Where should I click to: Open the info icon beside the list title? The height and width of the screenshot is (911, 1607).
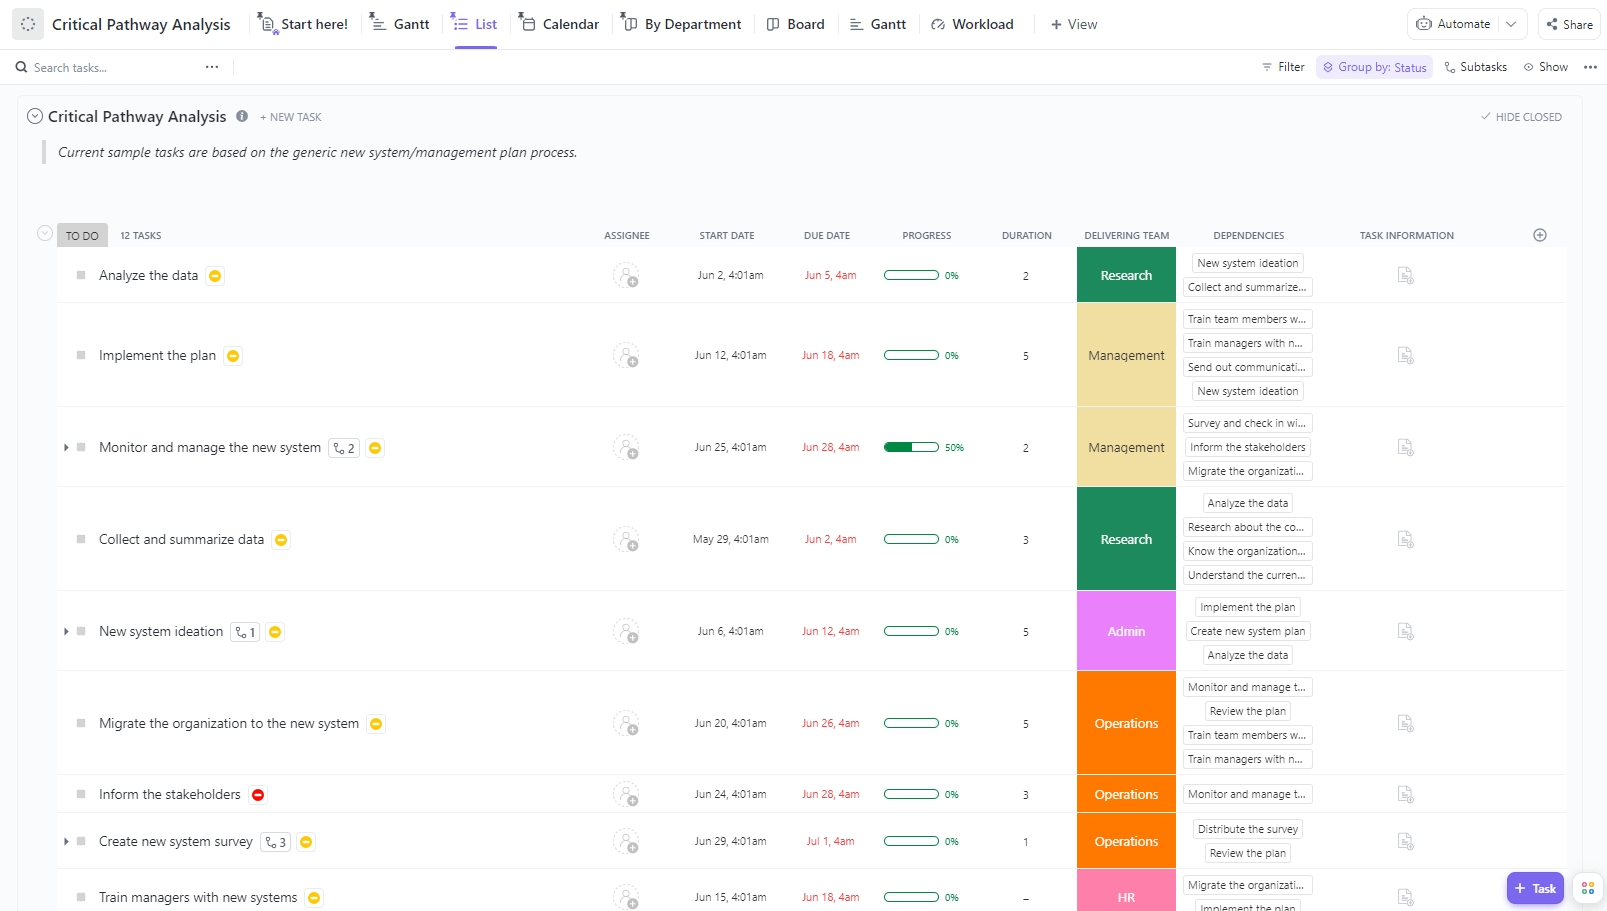(x=242, y=117)
